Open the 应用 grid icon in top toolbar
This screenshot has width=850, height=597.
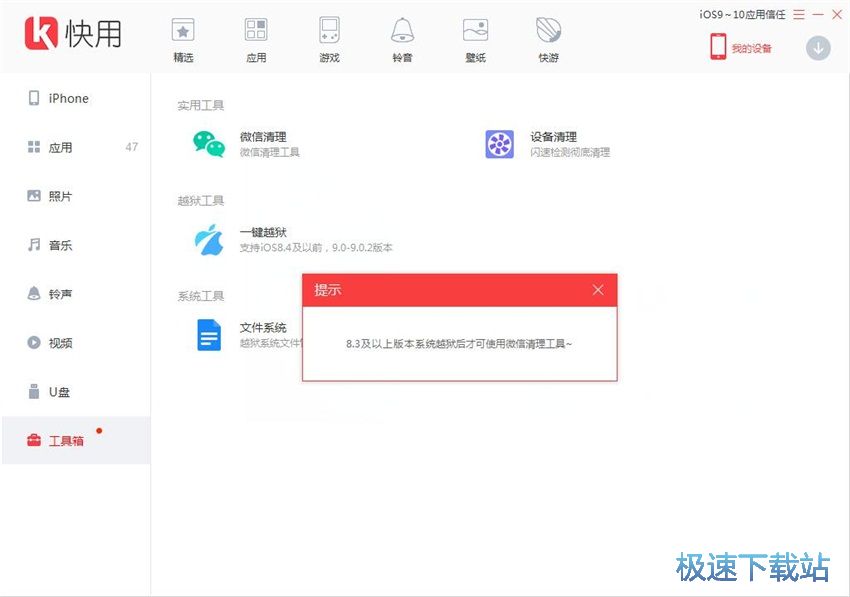(256, 29)
